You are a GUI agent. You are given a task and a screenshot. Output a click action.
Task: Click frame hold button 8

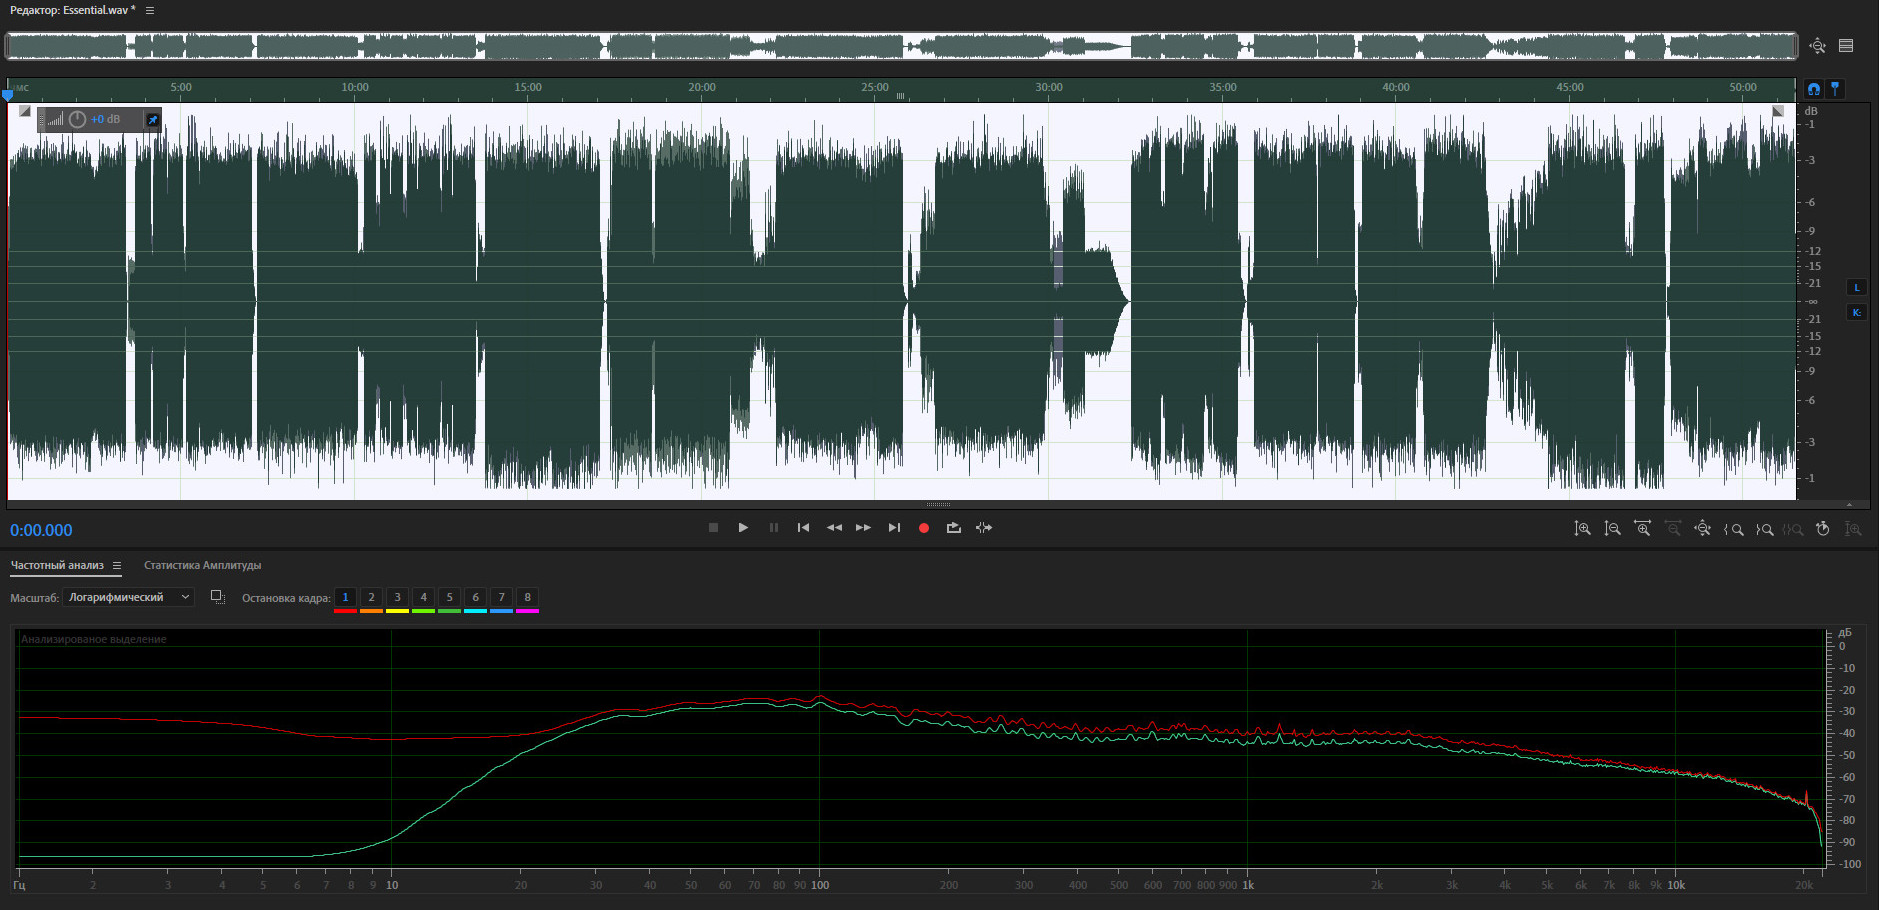tap(527, 598)
